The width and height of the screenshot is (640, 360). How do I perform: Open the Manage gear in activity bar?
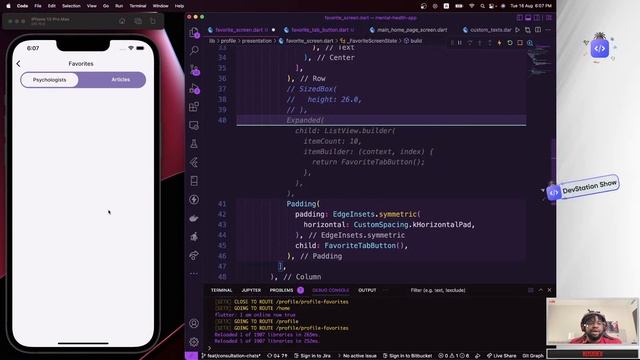click(x=194, y=342)
